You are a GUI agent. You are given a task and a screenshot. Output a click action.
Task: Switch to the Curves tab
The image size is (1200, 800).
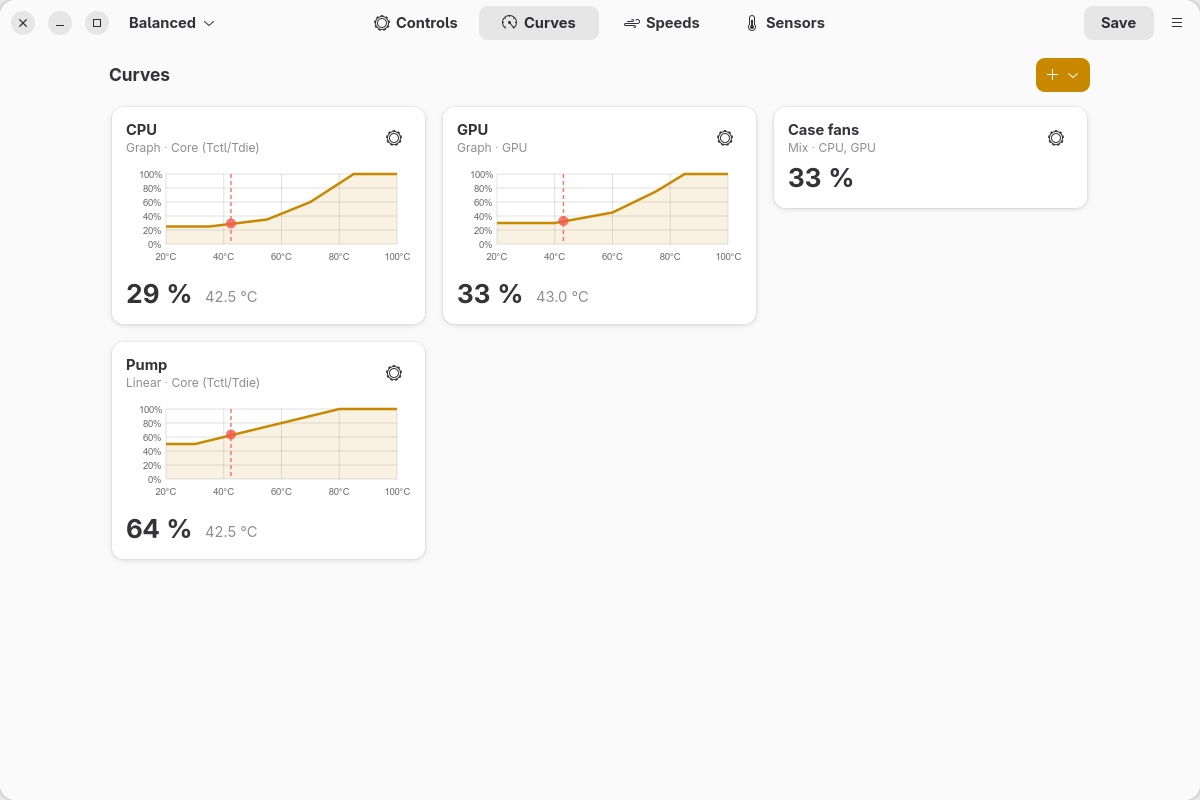click(x=539, y=23)
